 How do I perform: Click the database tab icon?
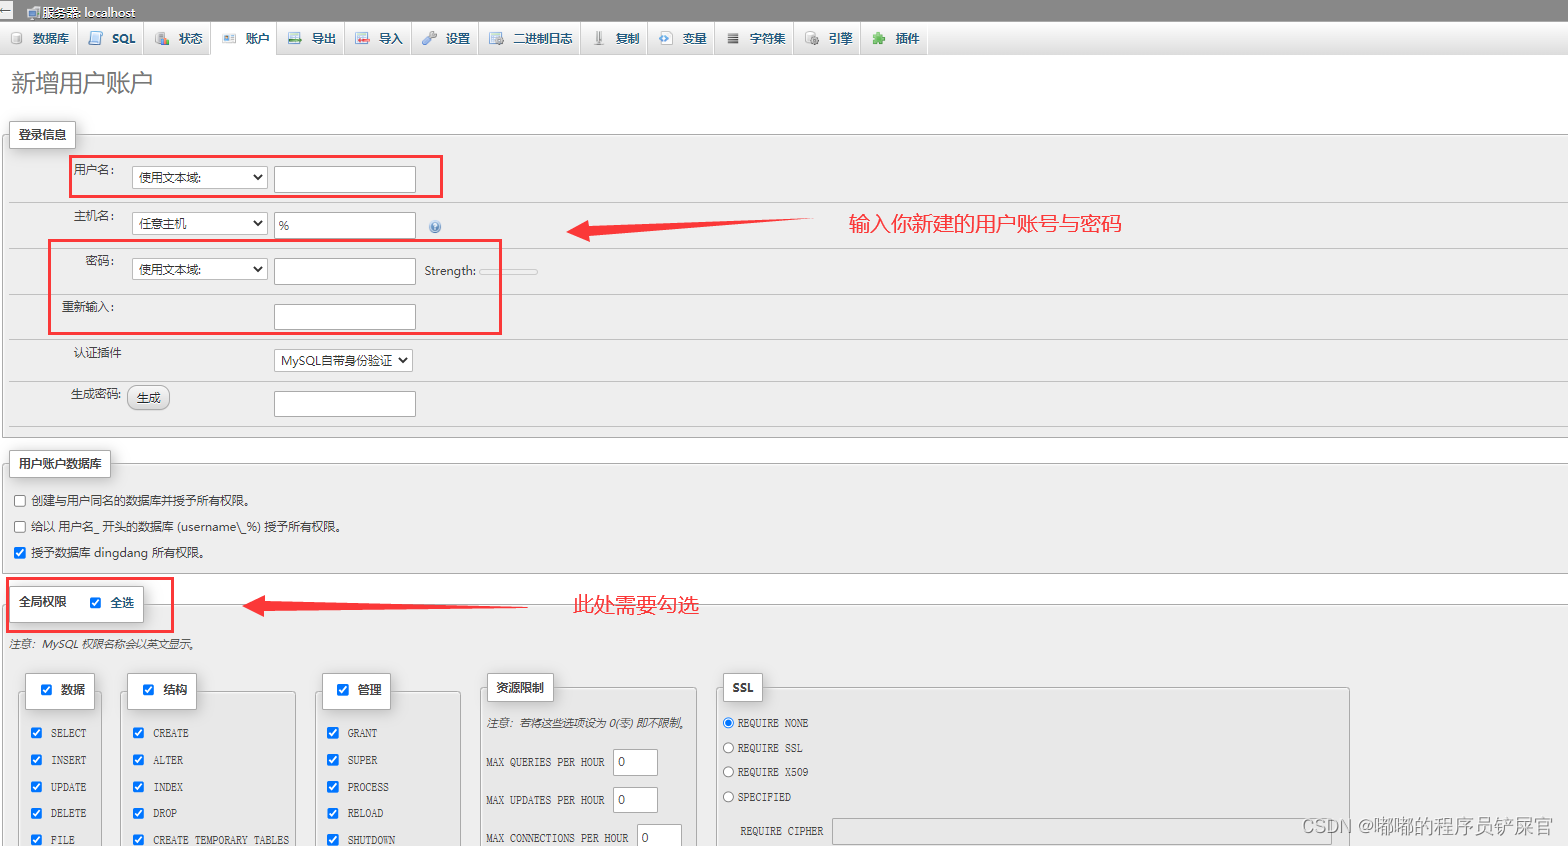tap(16, 38)
